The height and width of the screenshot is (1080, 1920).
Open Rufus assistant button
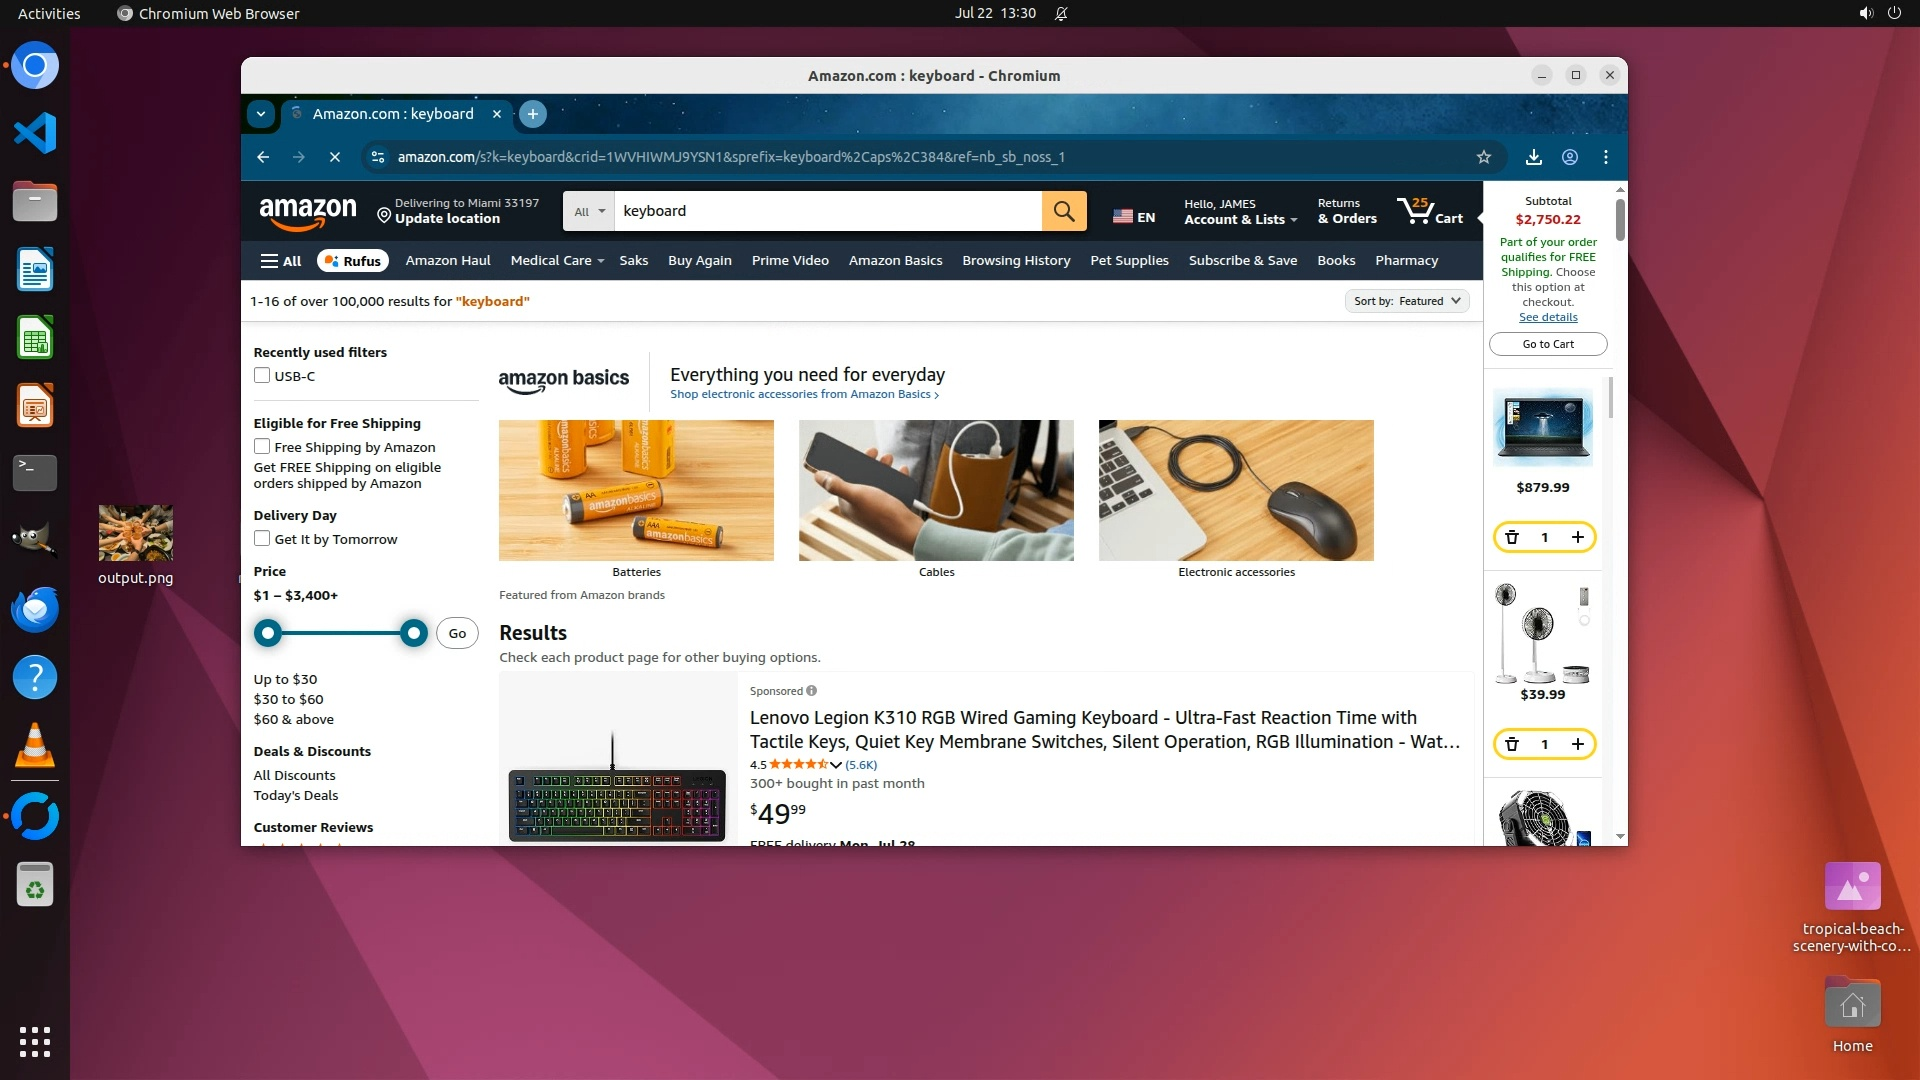(x=353, y=261)
